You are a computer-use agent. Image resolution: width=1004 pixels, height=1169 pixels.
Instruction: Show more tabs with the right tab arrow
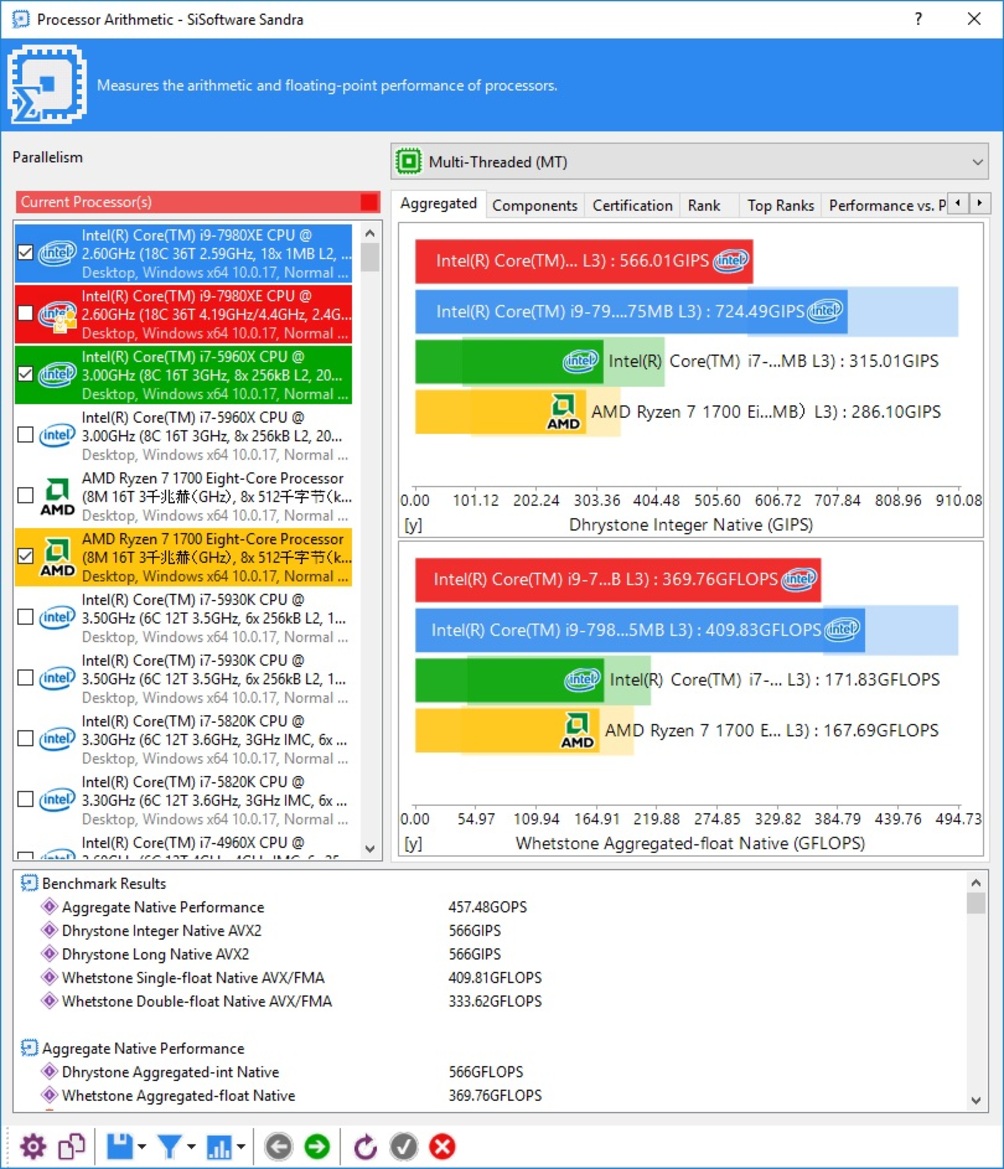[x=979, y=203]
